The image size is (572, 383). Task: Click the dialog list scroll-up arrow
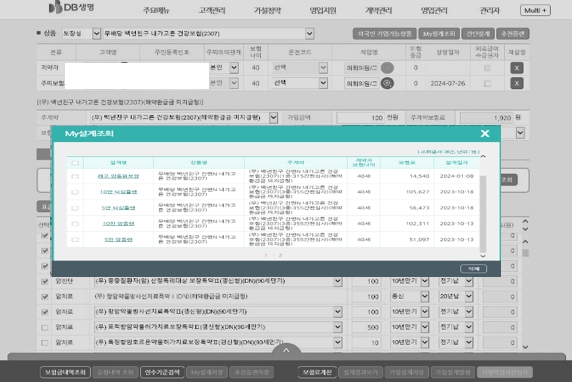coord(483,156)
